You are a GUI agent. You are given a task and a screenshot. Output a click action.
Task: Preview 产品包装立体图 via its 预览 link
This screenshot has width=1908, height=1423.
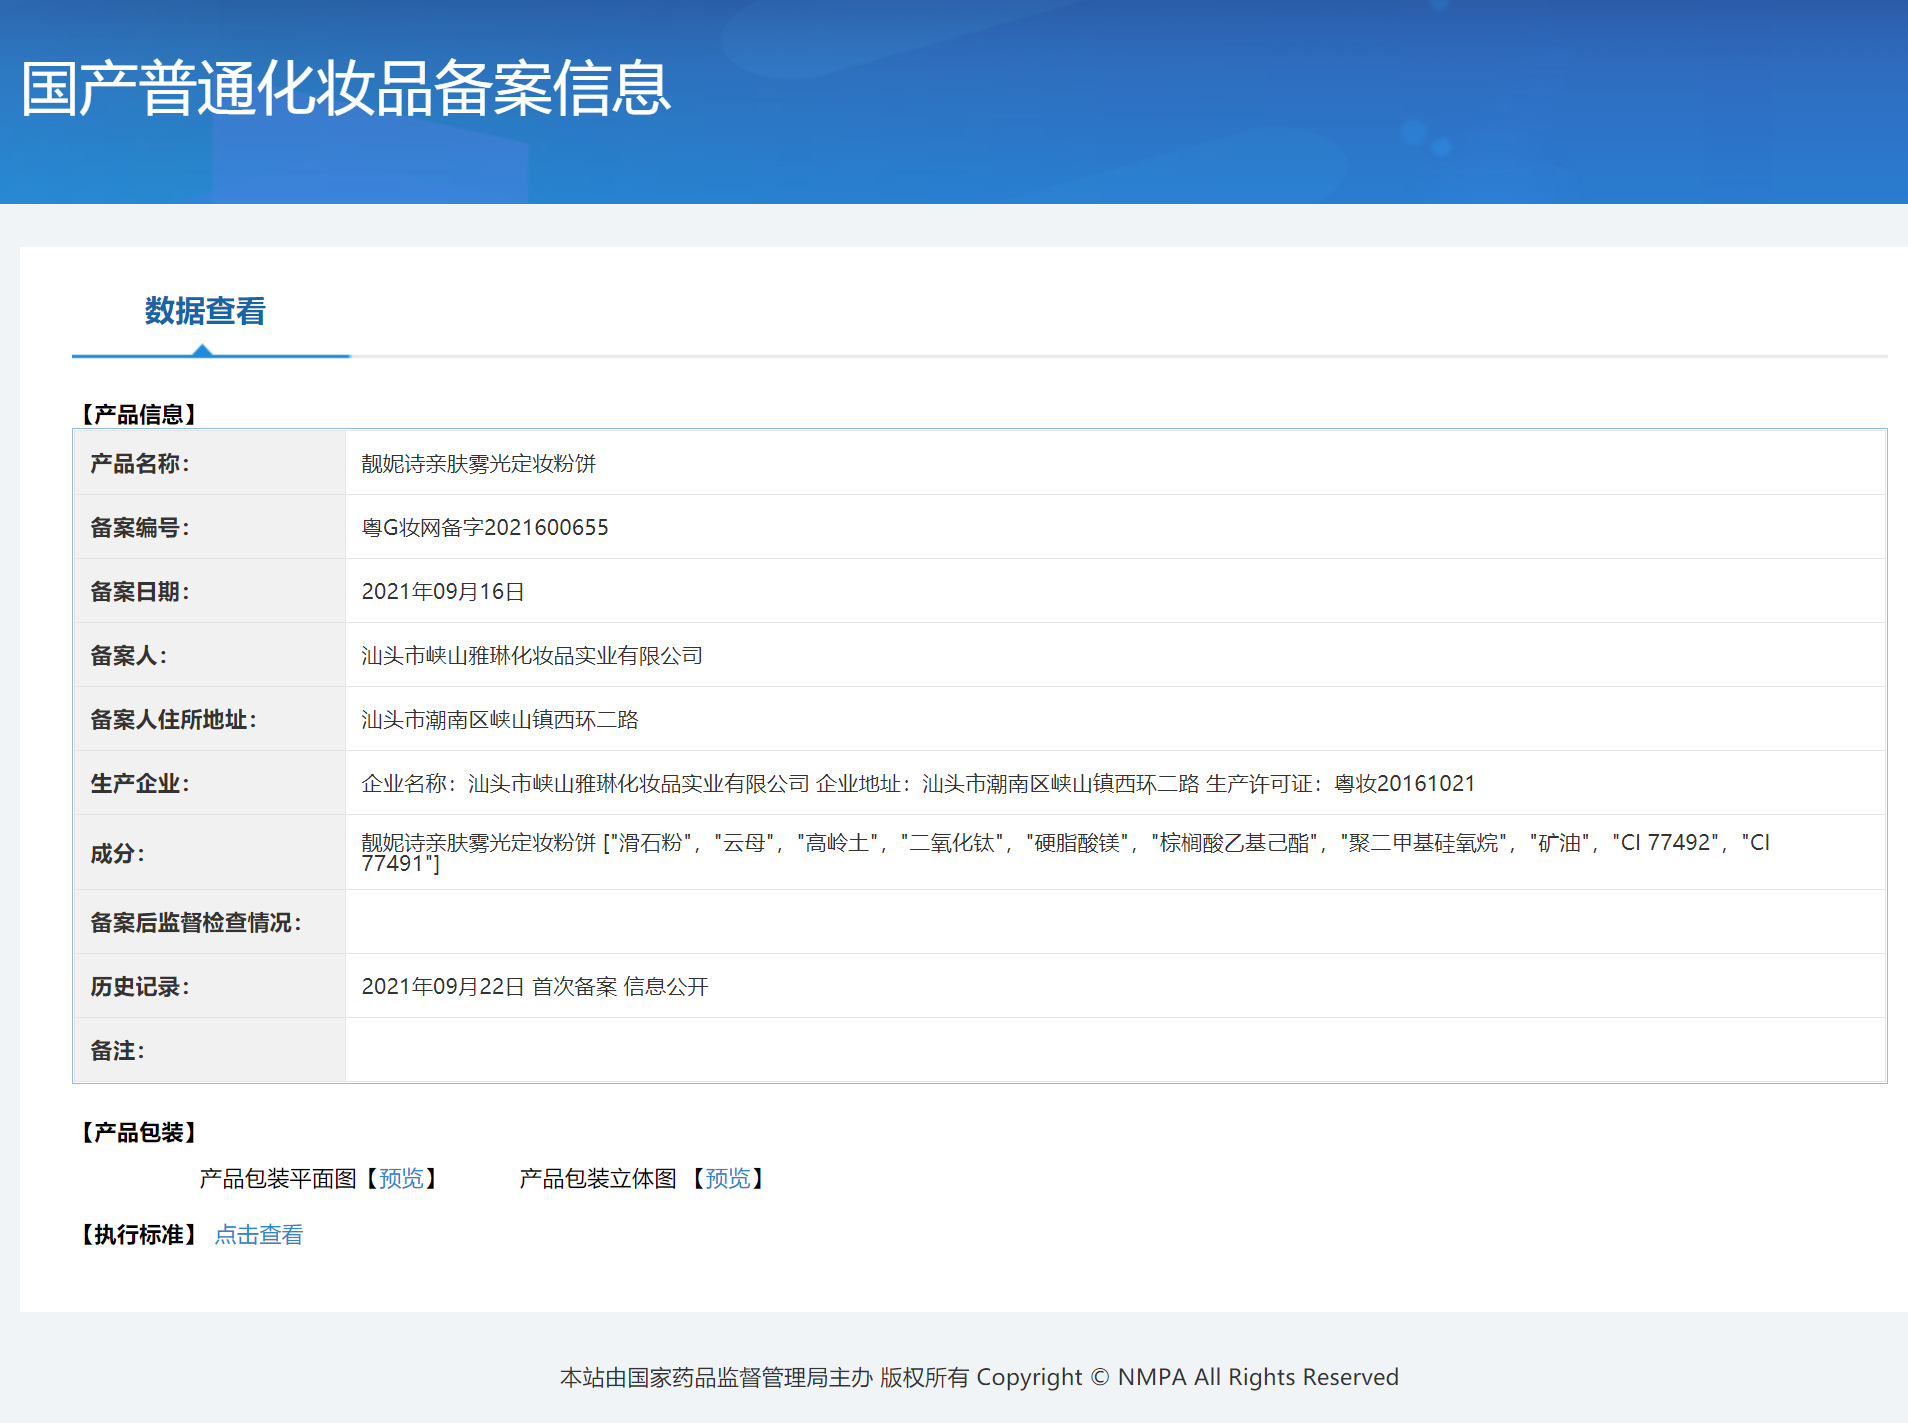[x=728, y=1179]
